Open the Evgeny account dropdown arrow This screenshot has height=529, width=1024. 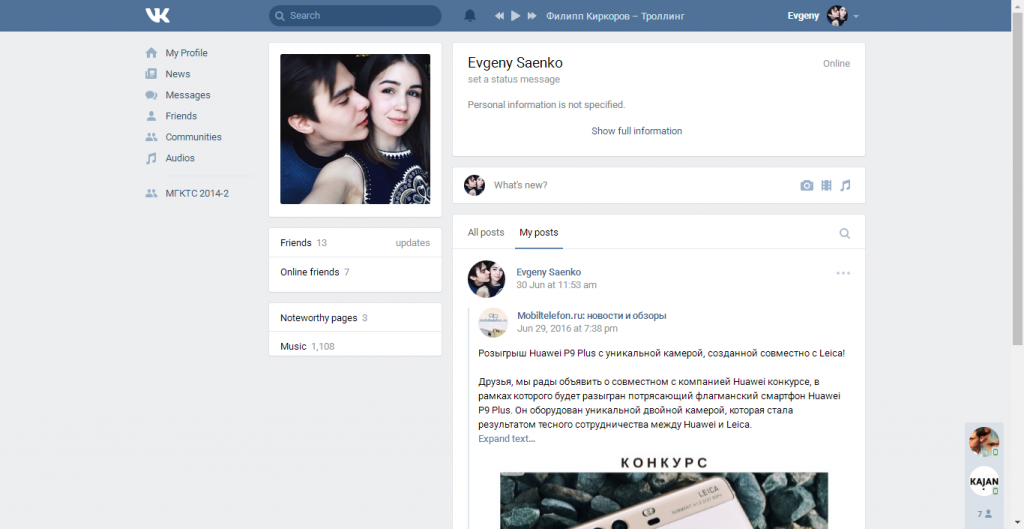tap(856, 16)
